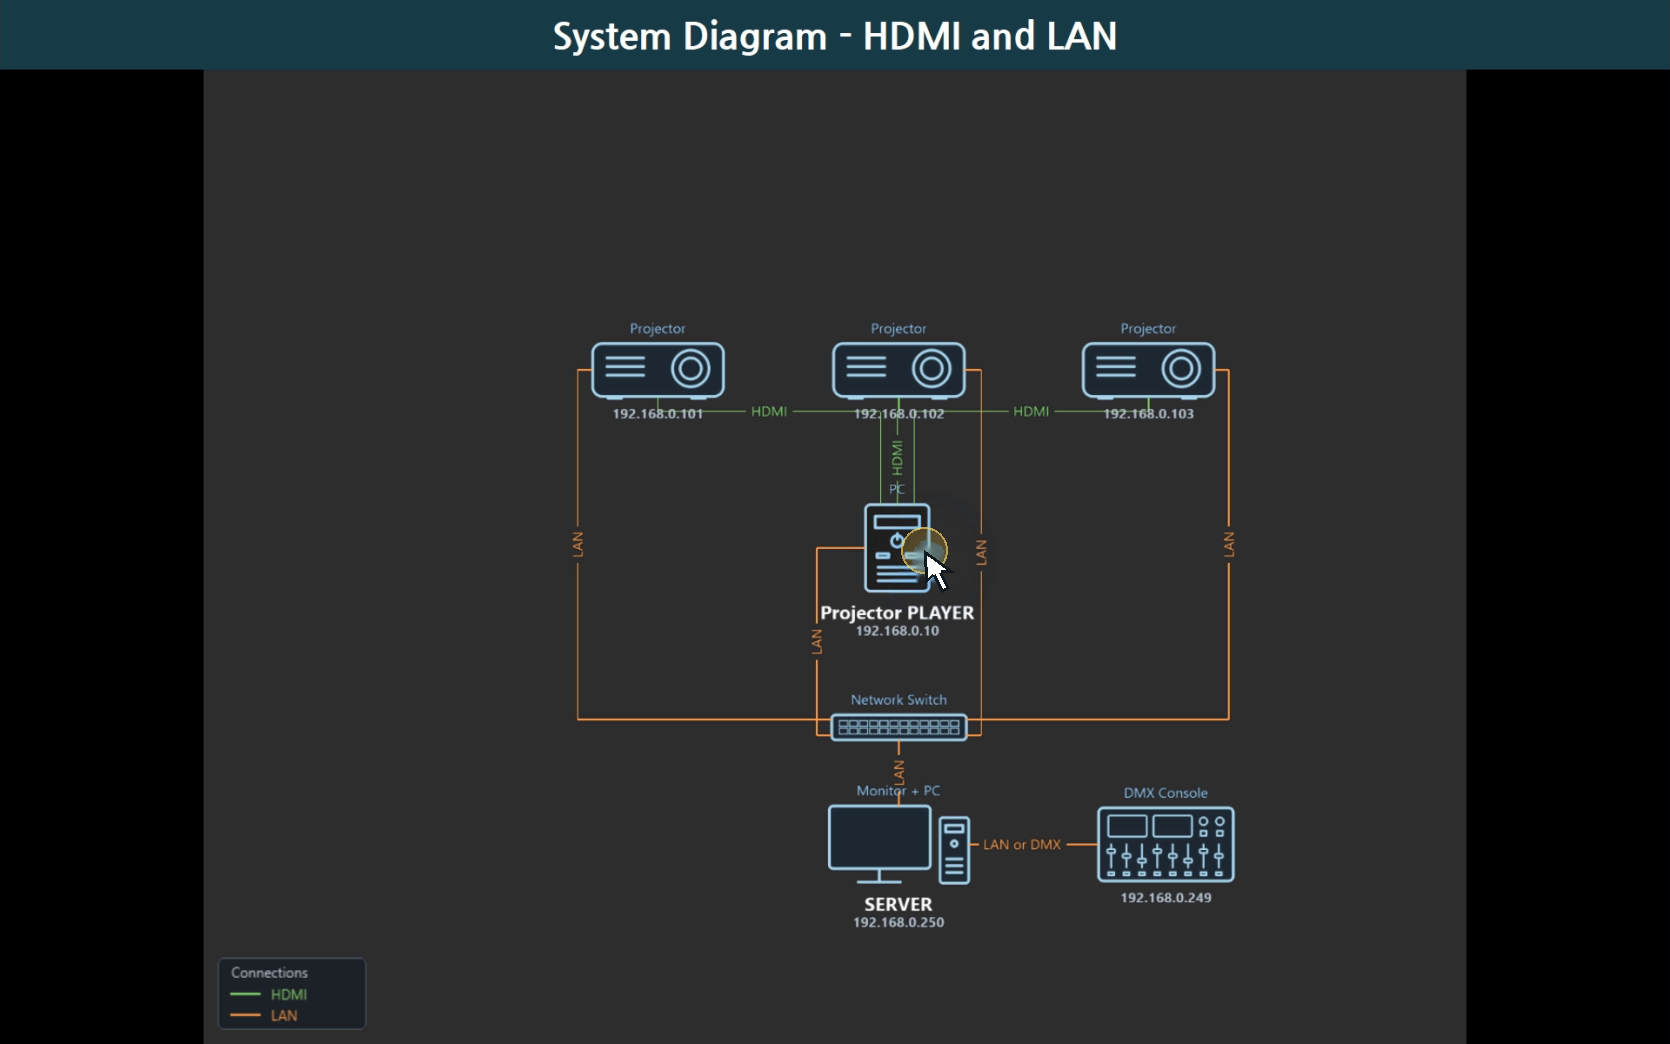Image resolution: width=1670 pixels, height=1044 pixels.
Task: Click the title "System Diagram - HDMI and LAN"
Action: pyautogui.click(x=835, y=36)
